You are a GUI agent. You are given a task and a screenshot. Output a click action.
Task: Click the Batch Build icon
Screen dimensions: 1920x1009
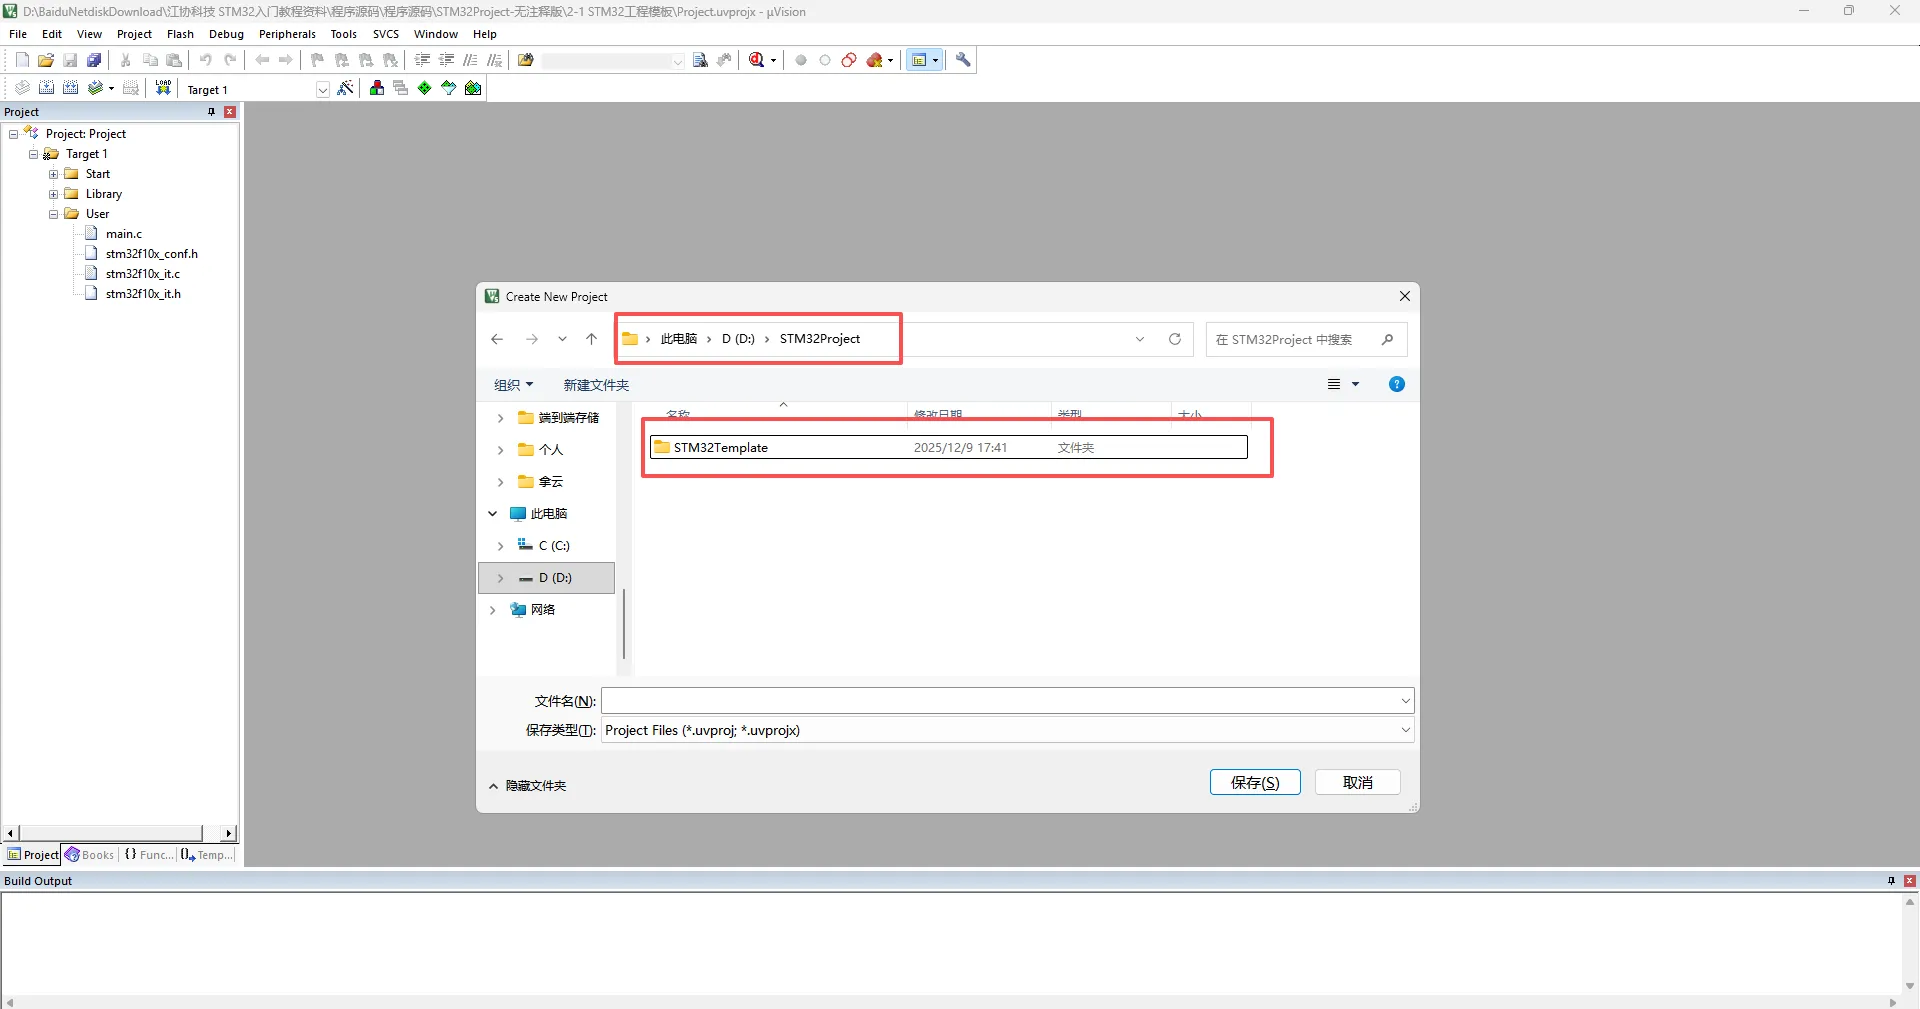tap(95, 88)
